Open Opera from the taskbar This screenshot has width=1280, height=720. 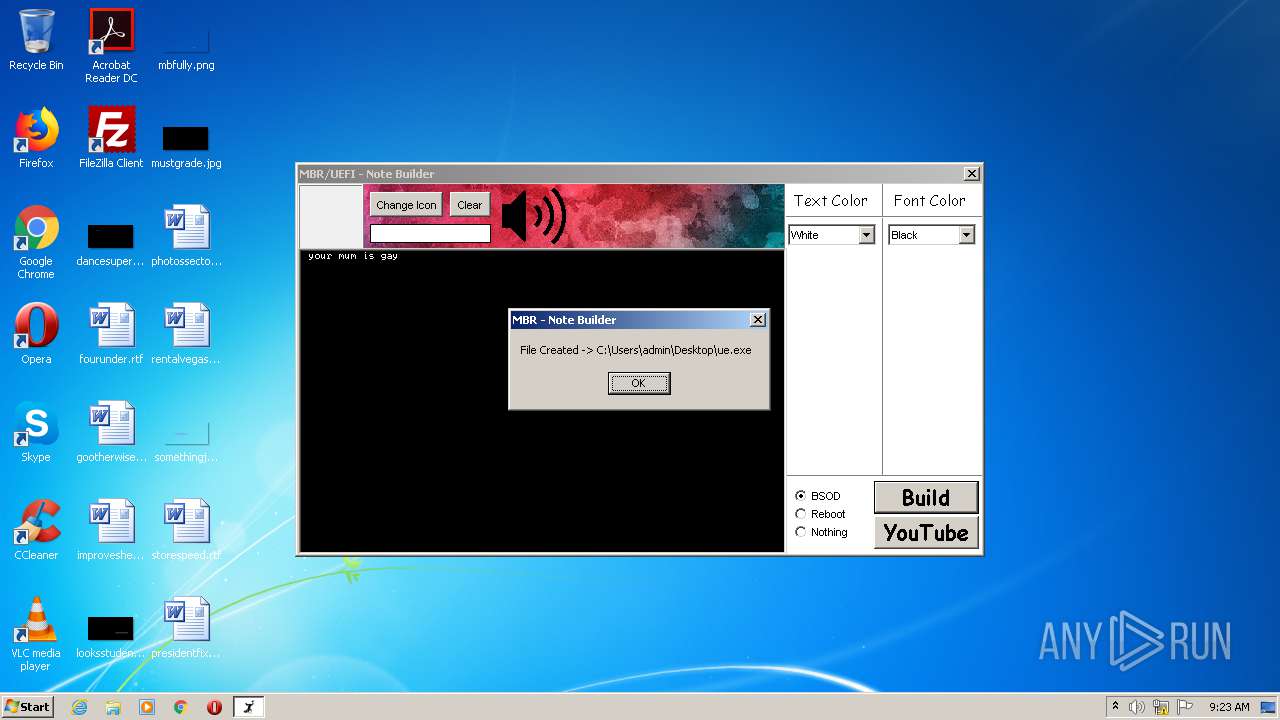214,707
